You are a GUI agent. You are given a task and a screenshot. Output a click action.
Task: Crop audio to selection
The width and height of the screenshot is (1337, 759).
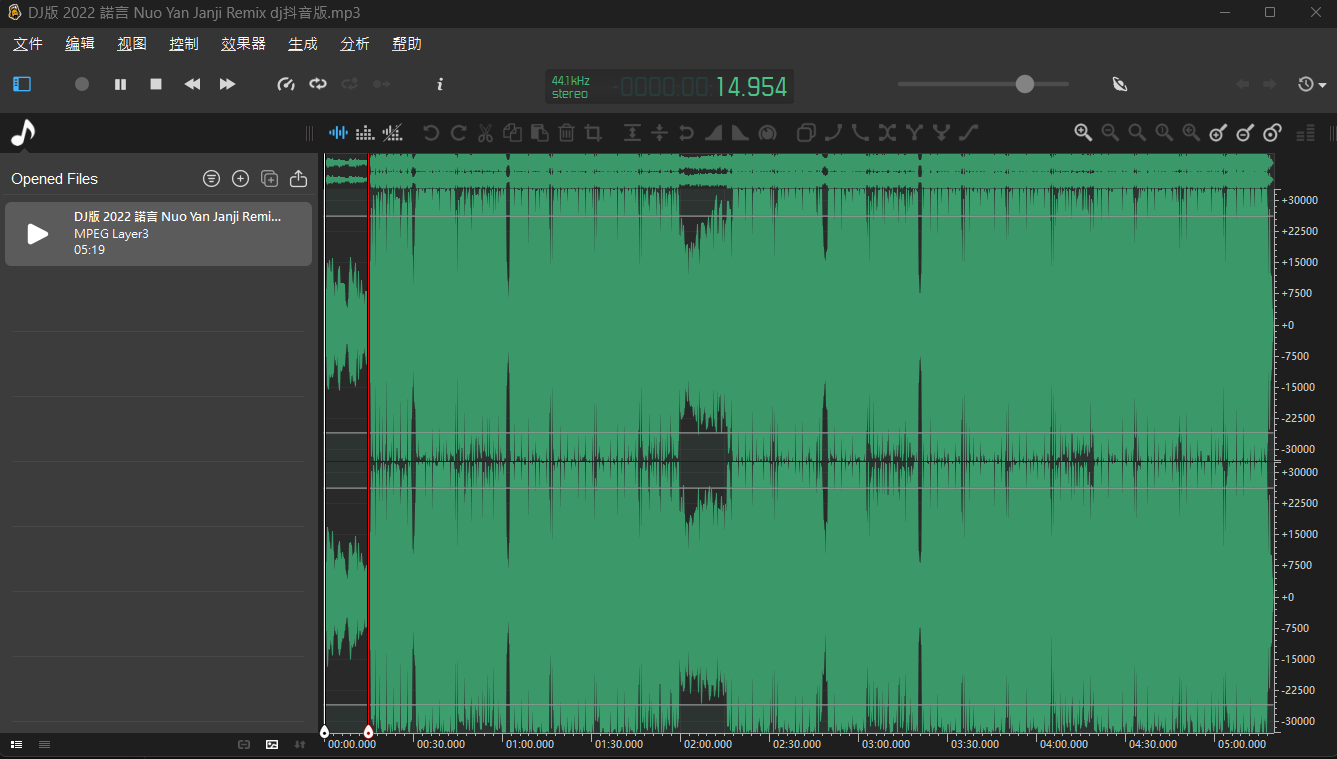click(593, 132)
